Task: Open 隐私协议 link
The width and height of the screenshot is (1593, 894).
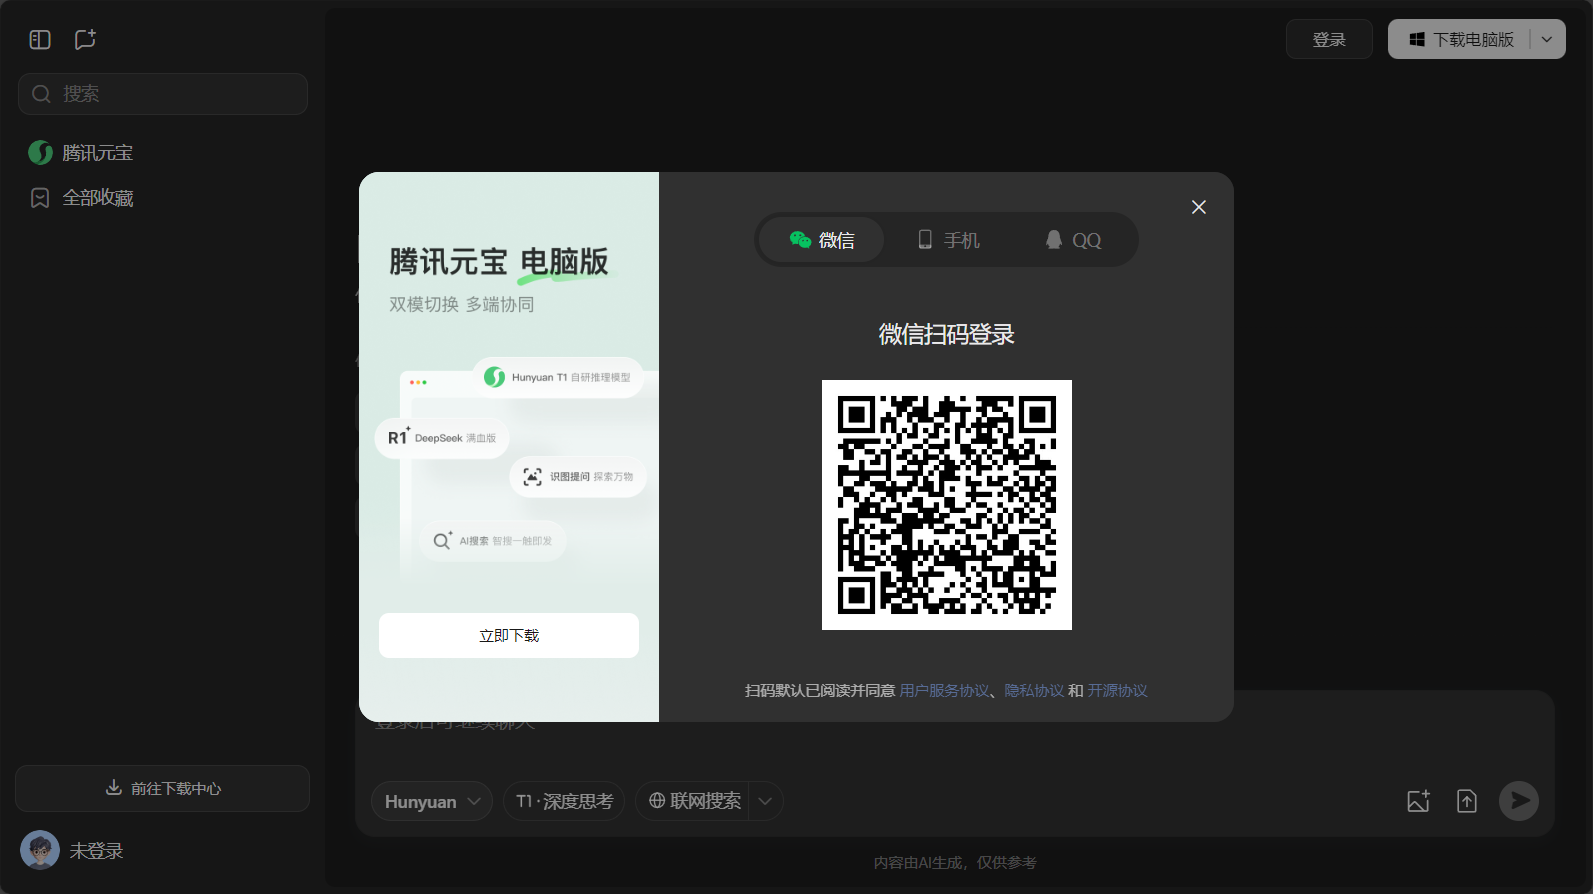Action: (x=1034, y=691)
